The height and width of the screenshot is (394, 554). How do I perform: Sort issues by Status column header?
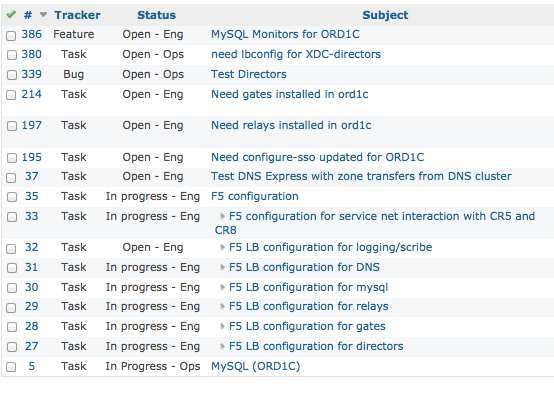tap(157, 15)
